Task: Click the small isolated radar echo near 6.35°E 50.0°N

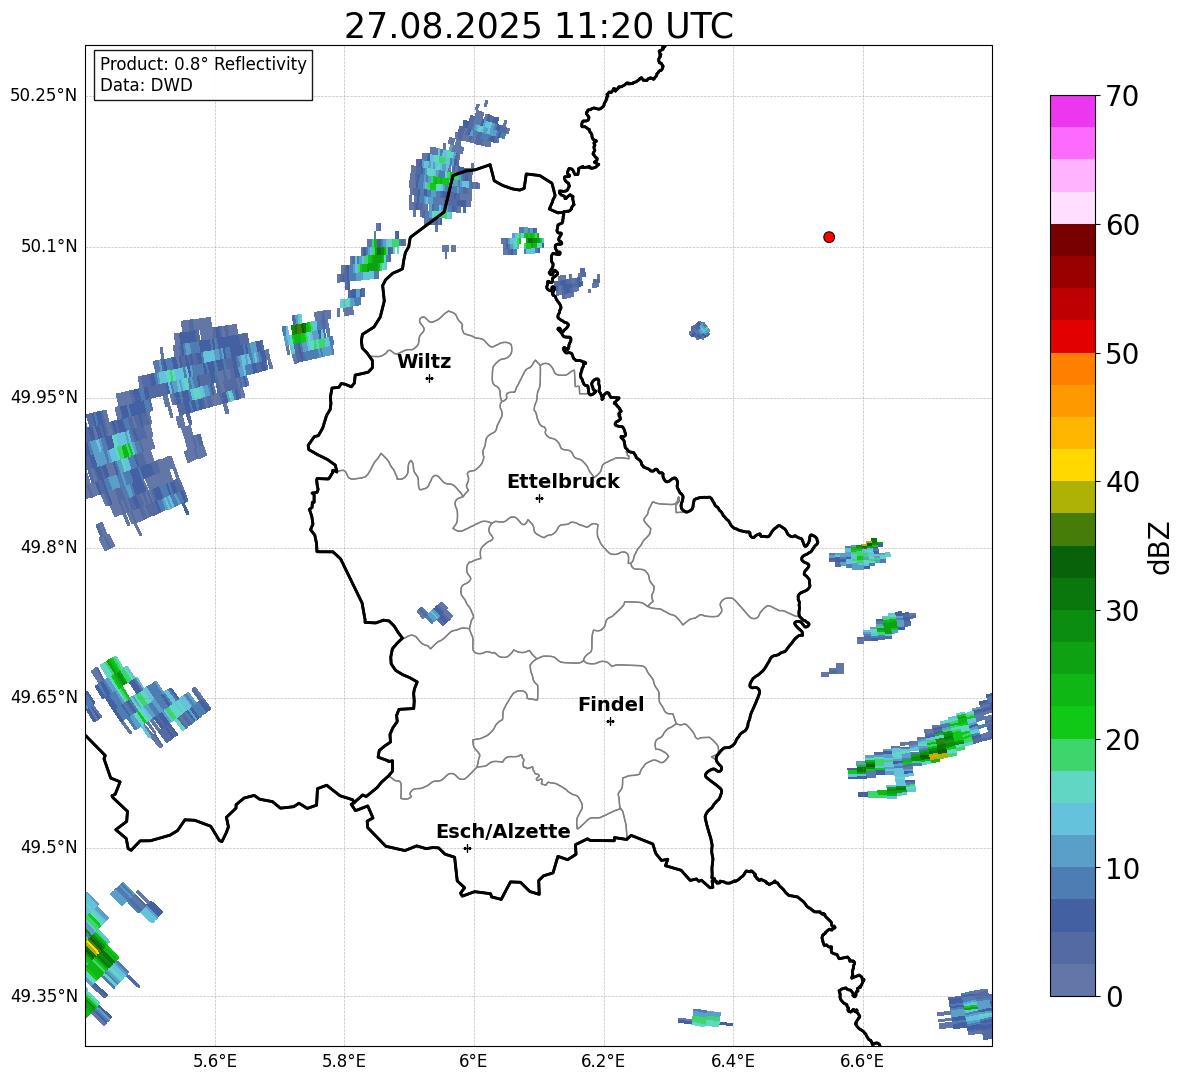Action: coord(700,330)
